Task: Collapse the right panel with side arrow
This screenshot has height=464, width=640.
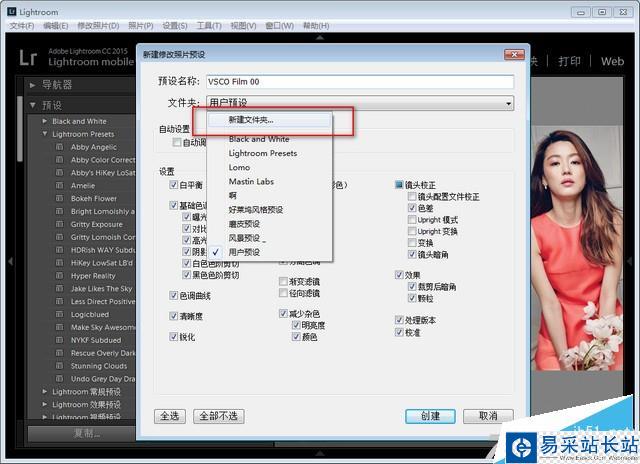Action: [x=630, y=261]
